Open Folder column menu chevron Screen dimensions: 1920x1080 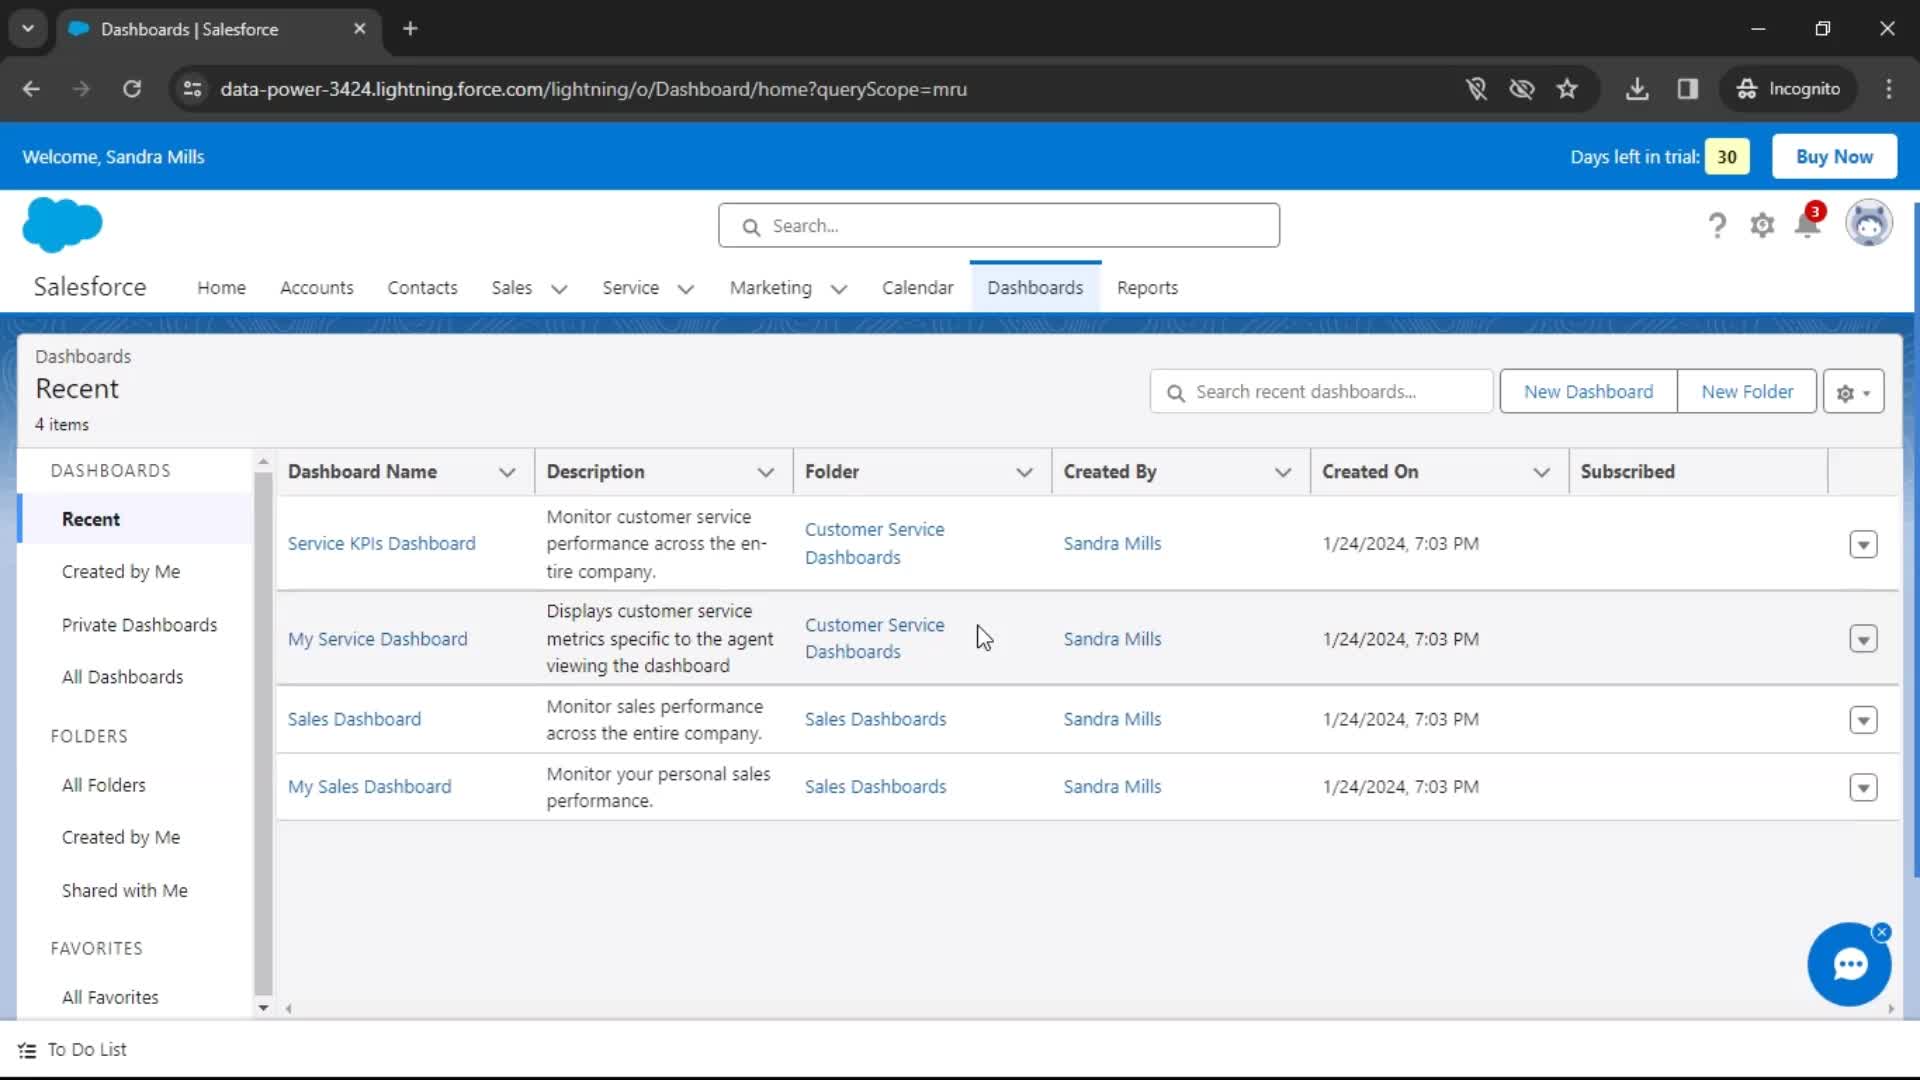click(x=1024, y=472)
